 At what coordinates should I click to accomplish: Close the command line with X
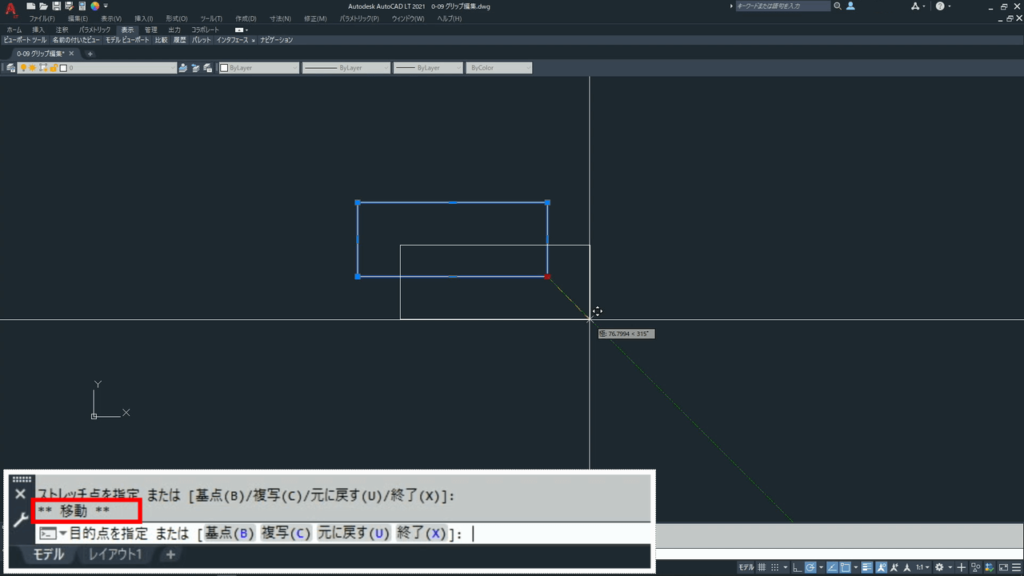click(x=20, y=494)
